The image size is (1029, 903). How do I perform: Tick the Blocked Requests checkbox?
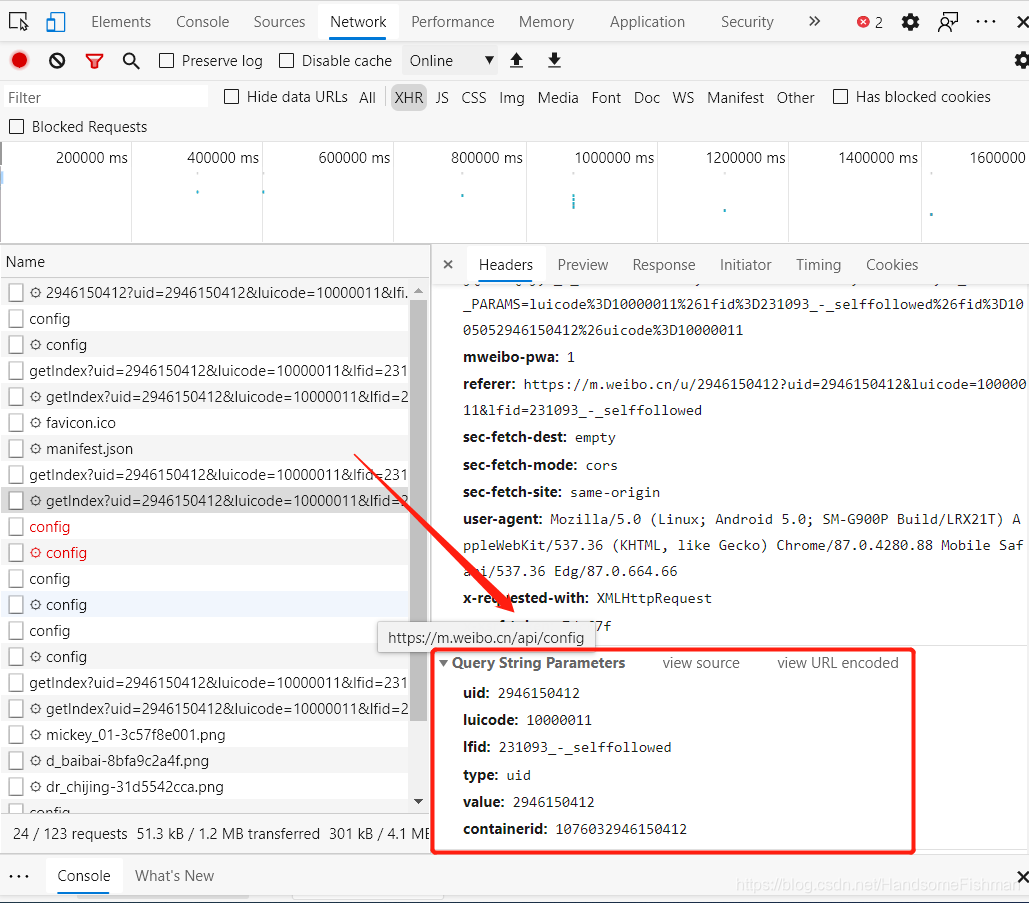coord(16,127)
